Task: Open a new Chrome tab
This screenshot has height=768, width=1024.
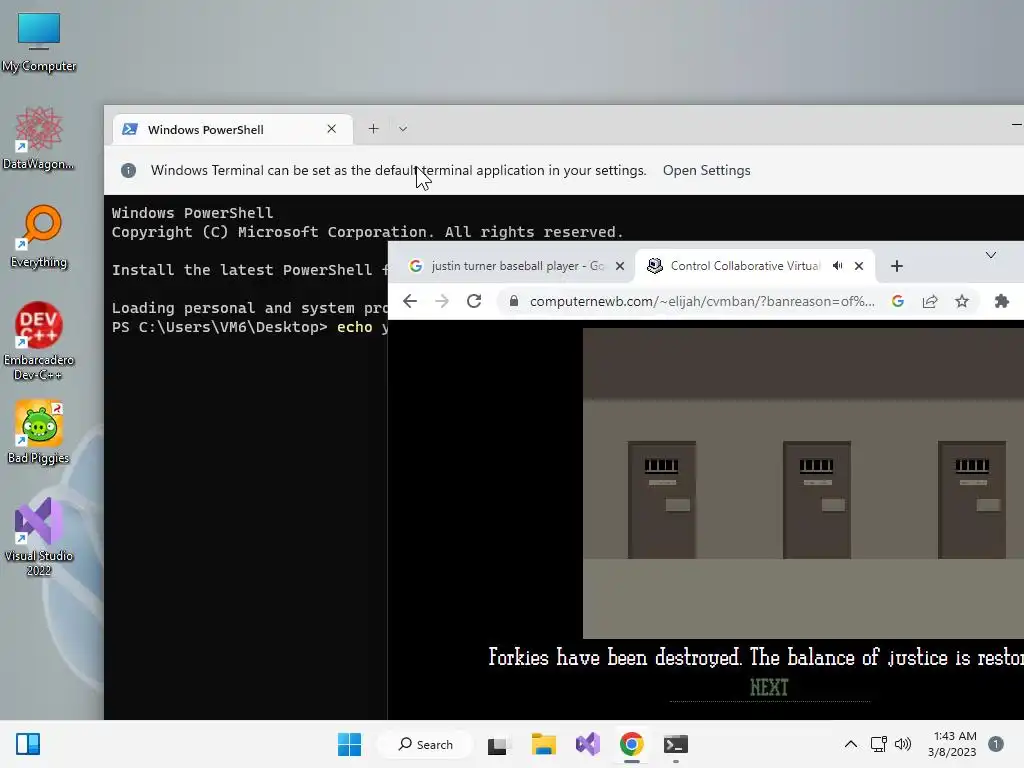Action: 897,266
